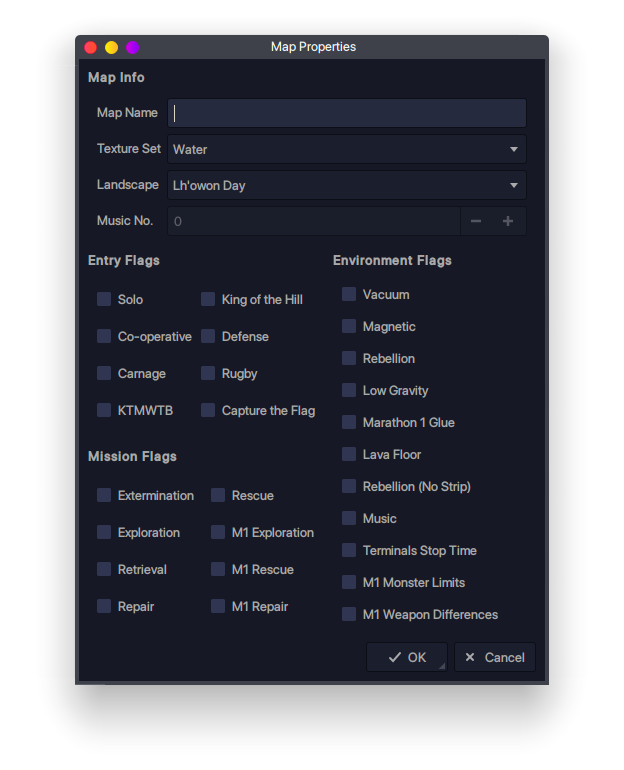The height and width of the screenshot is (770, 624).
Task: Click the purple maximize window button
Action: click(132, 47)
